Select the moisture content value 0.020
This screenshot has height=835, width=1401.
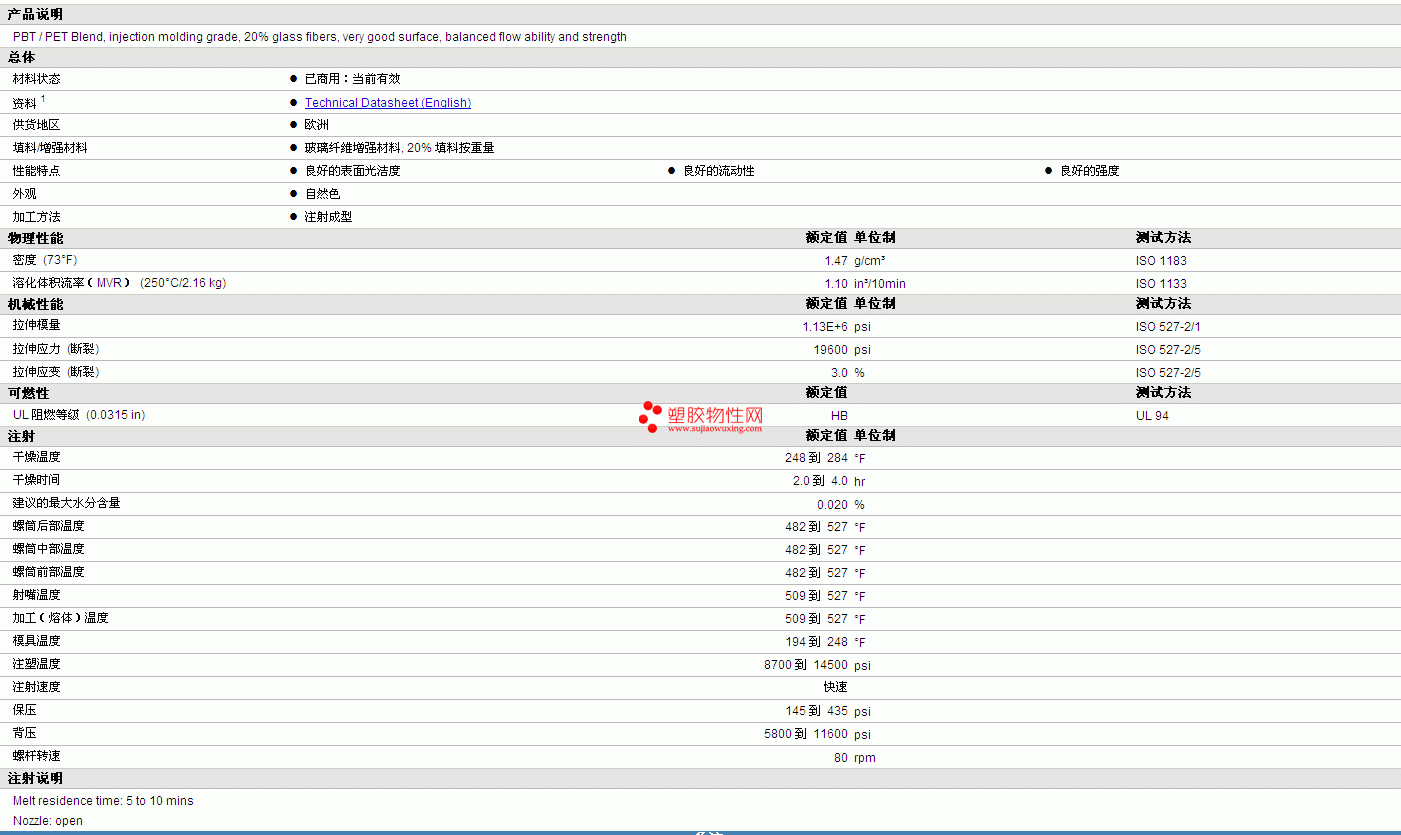833,505
